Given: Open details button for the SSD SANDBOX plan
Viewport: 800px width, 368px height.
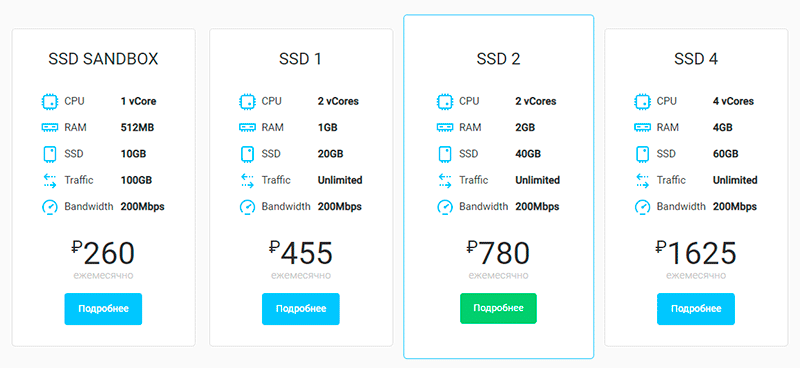Looking at the screenshot, I should (x=103, y=309).
